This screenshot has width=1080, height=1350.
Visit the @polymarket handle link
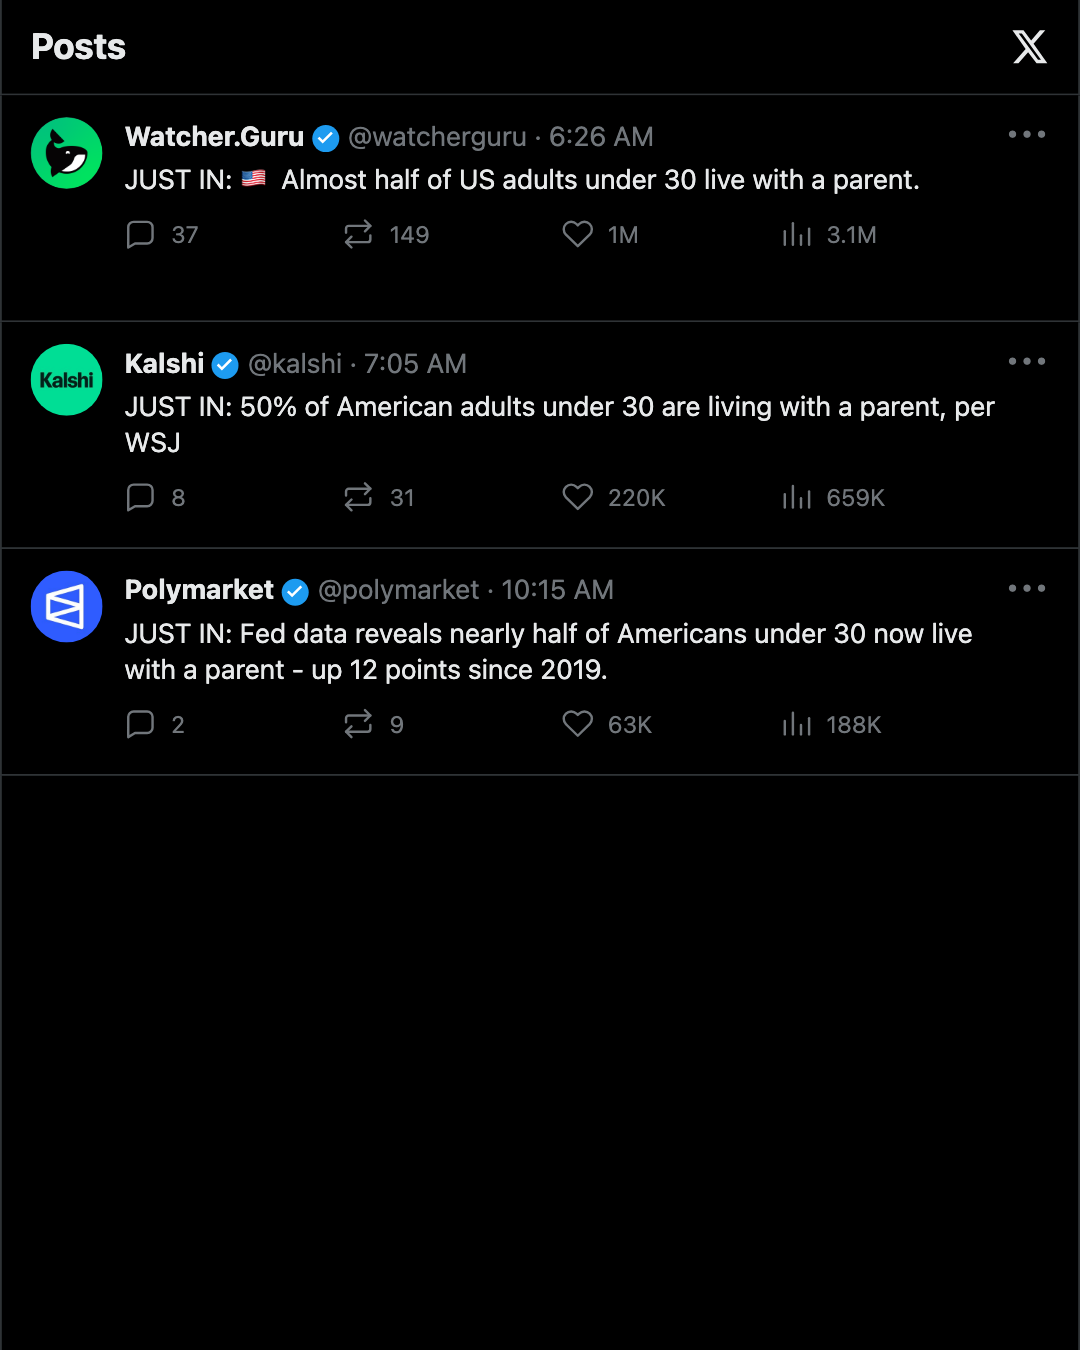pyautogui.click(x=399, y=590)
